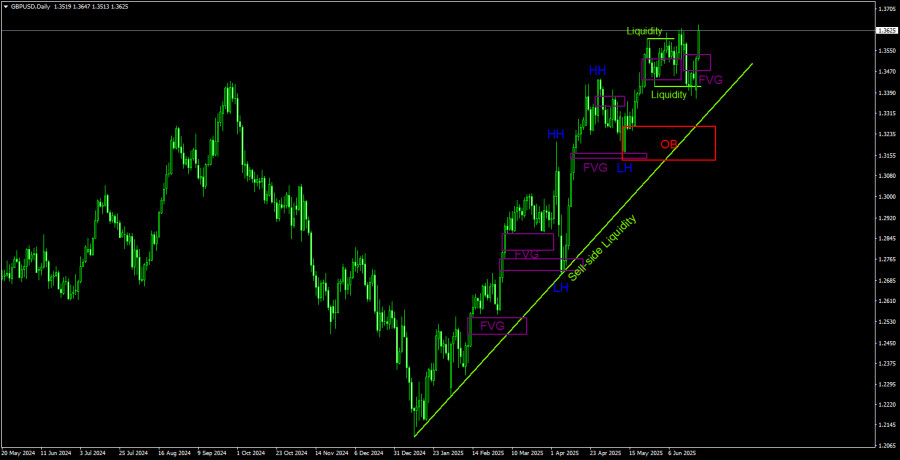The width and height of the screenshot is (900, 460).
Task: Click the 10 Mar 2025 date label
Action: [x=526, y=453]
